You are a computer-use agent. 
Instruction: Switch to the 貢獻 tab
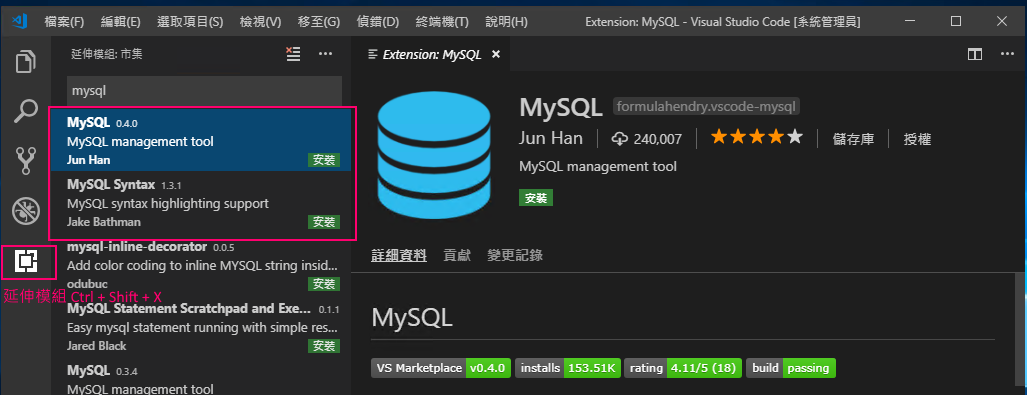[x=457, y=255]
